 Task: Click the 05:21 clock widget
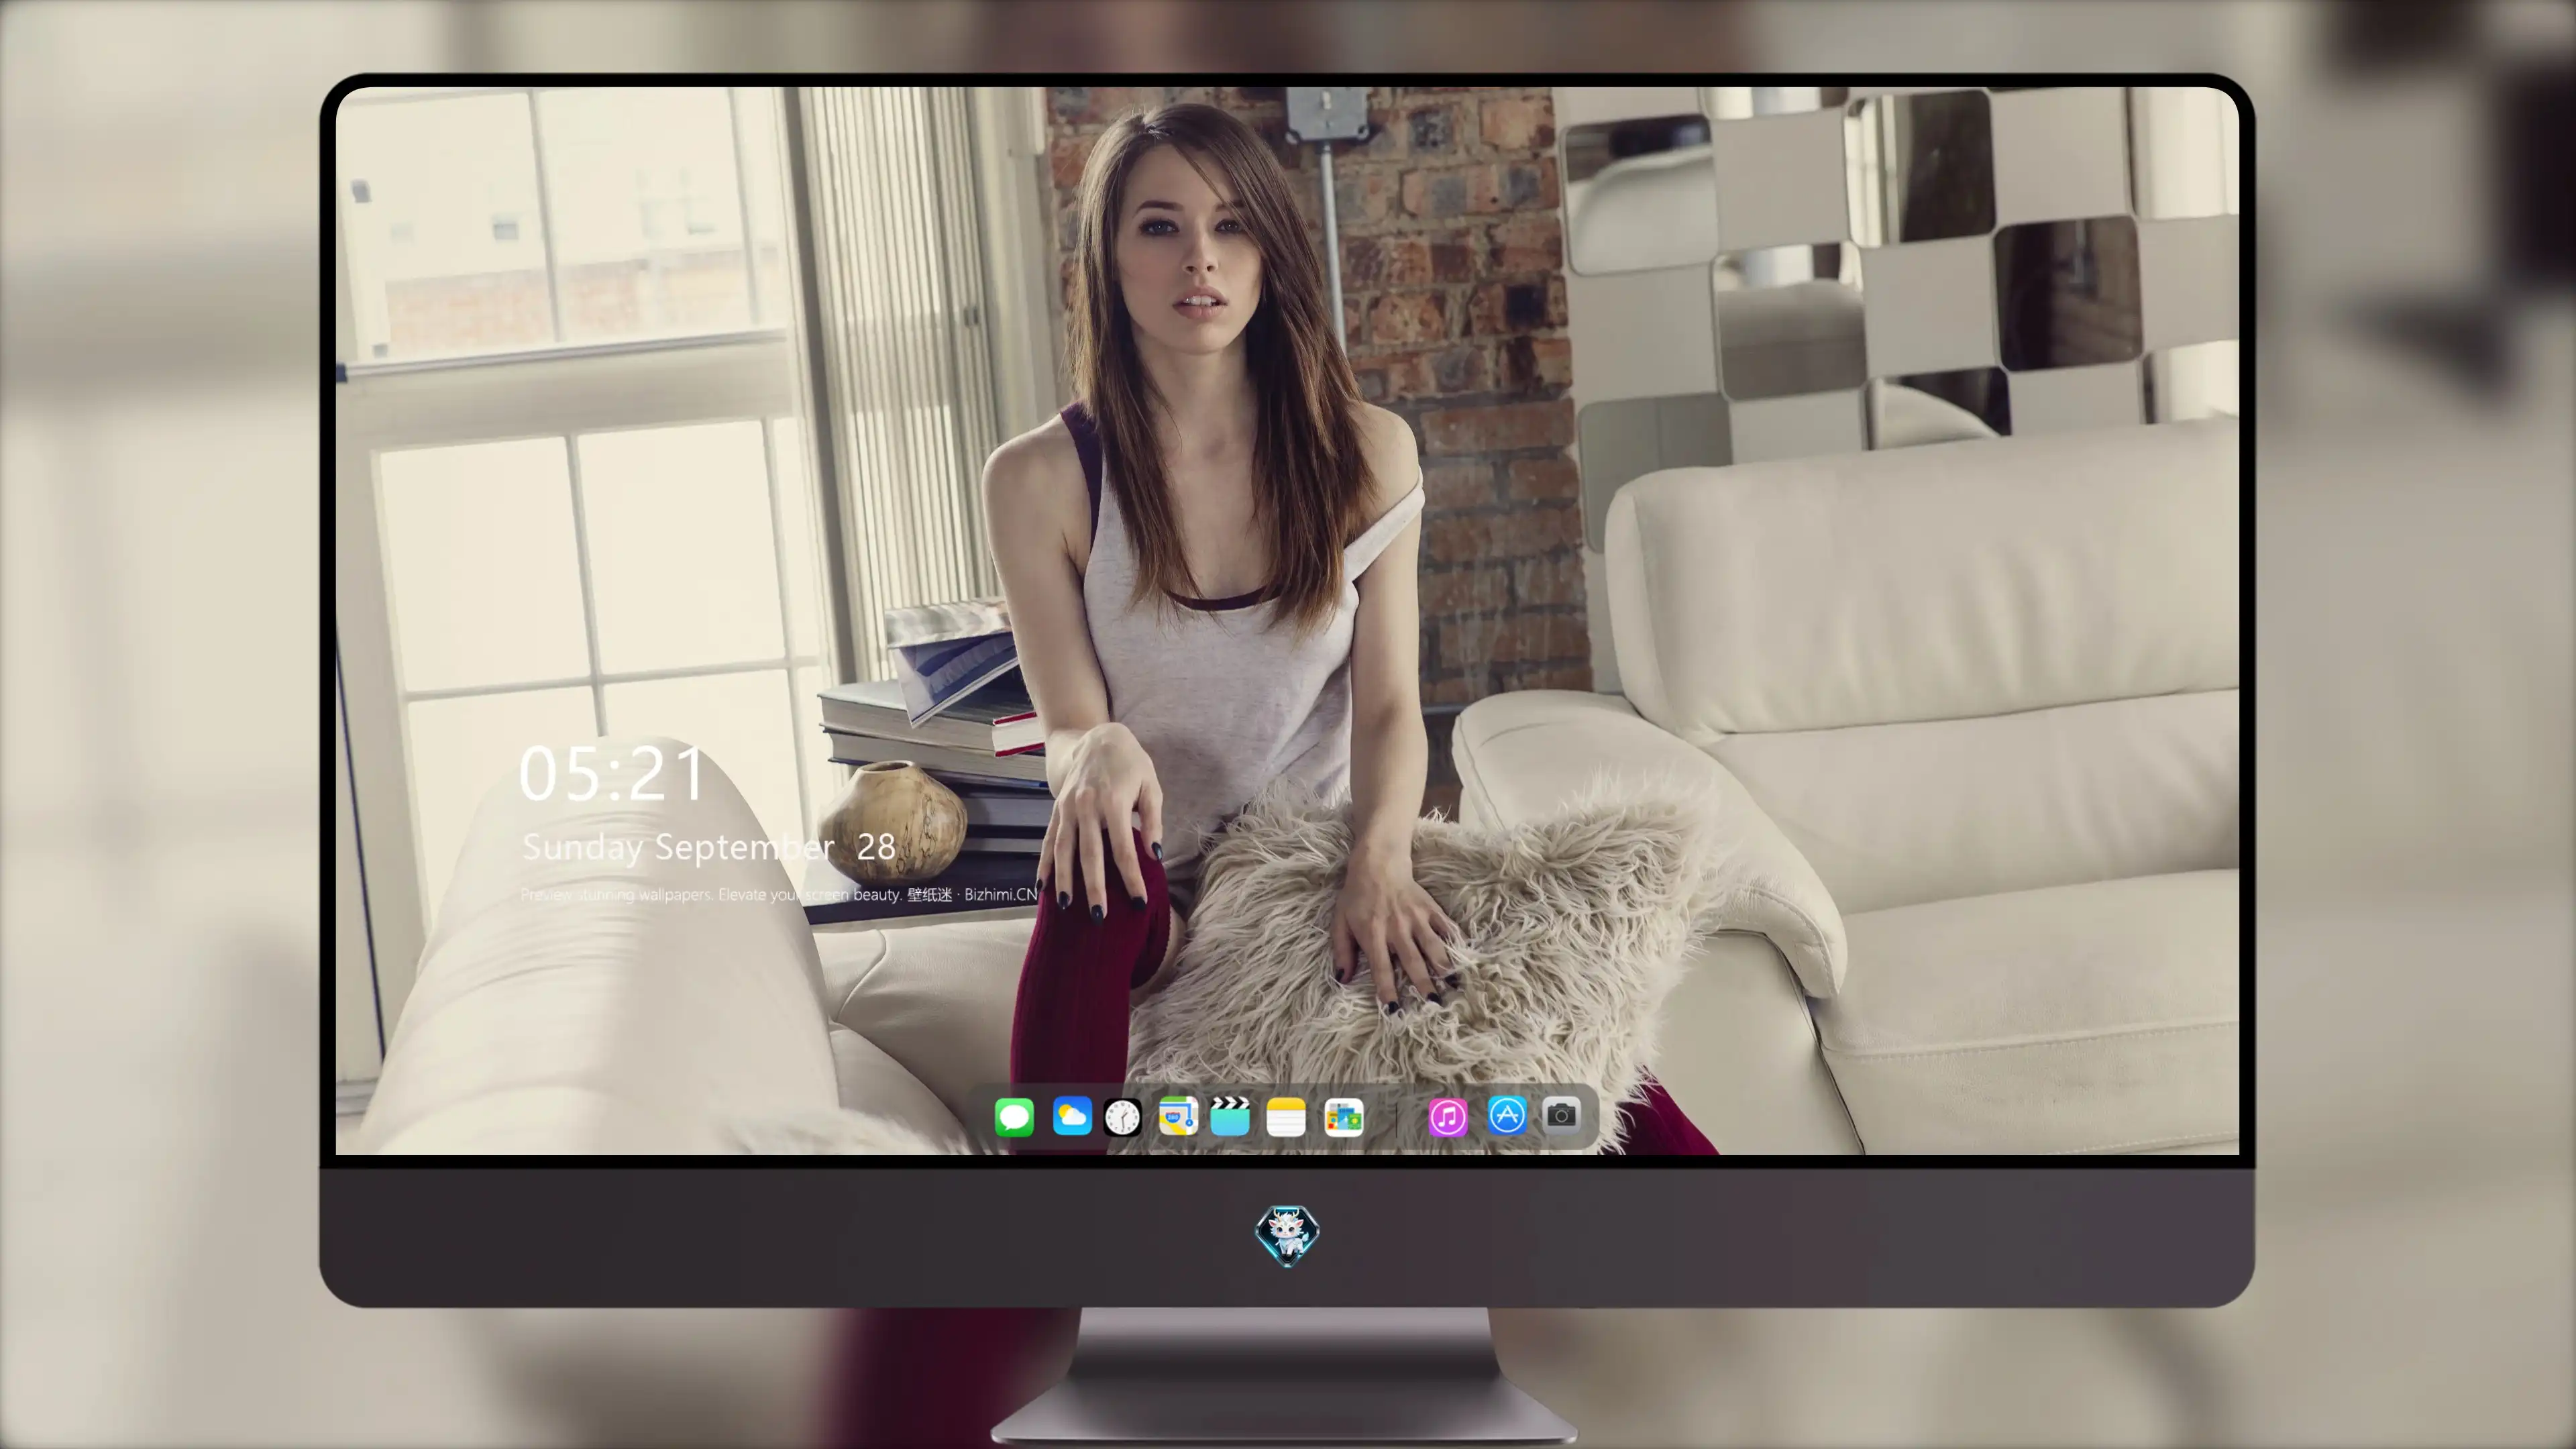pyautogui.click(x=612, y=774)
